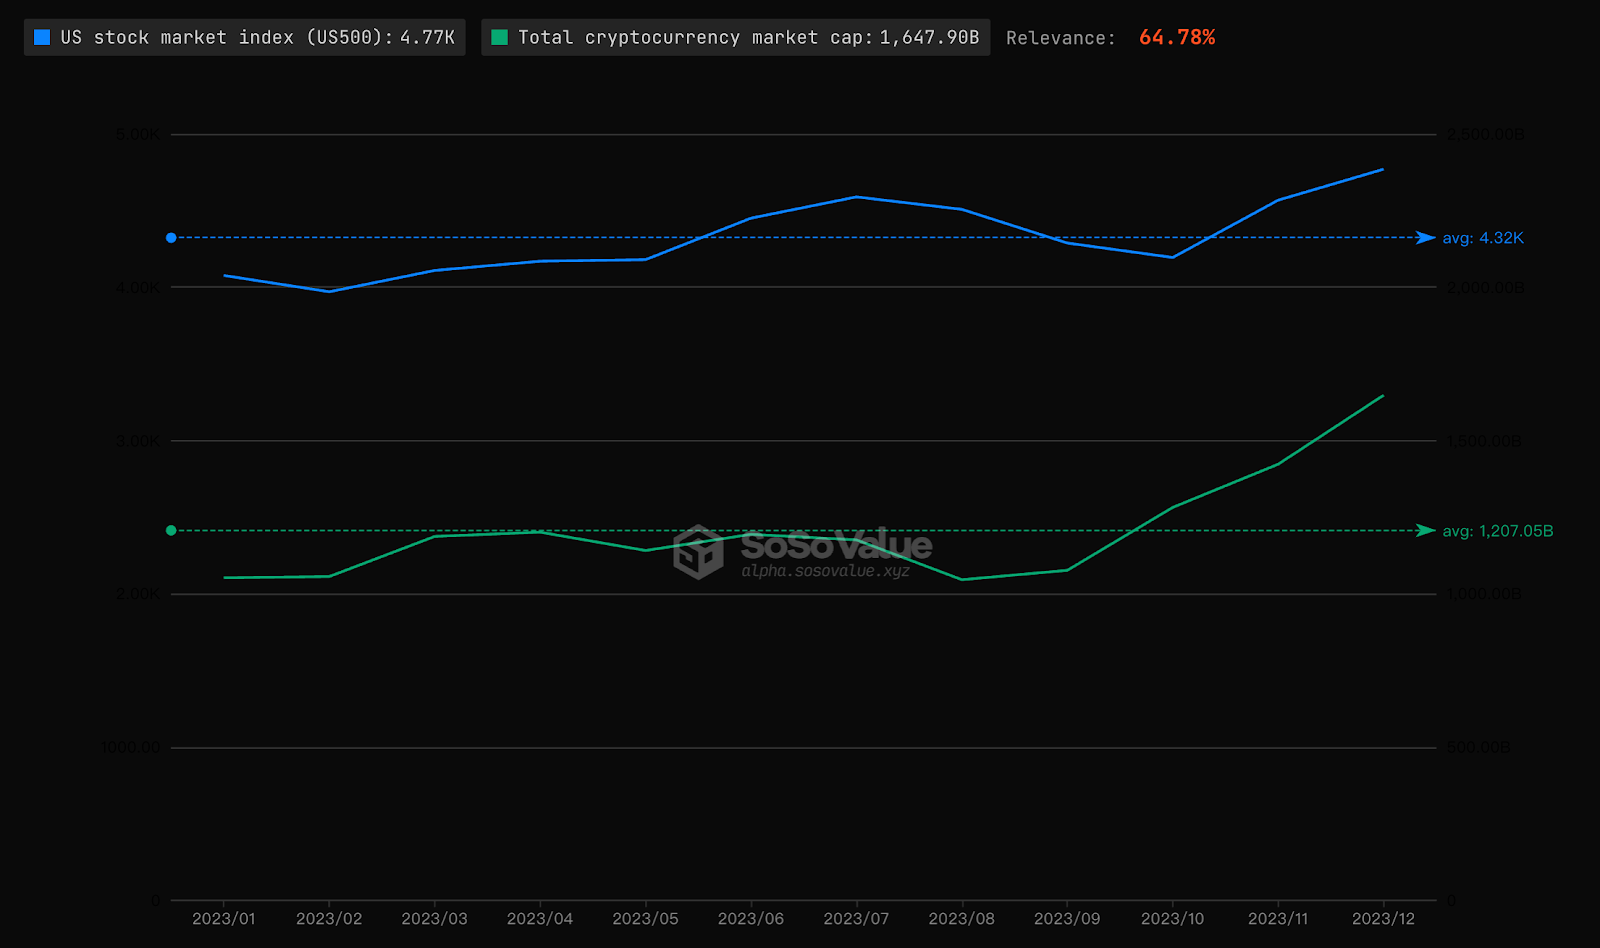Click the blue average line starting dot

[x=171, y=238]
